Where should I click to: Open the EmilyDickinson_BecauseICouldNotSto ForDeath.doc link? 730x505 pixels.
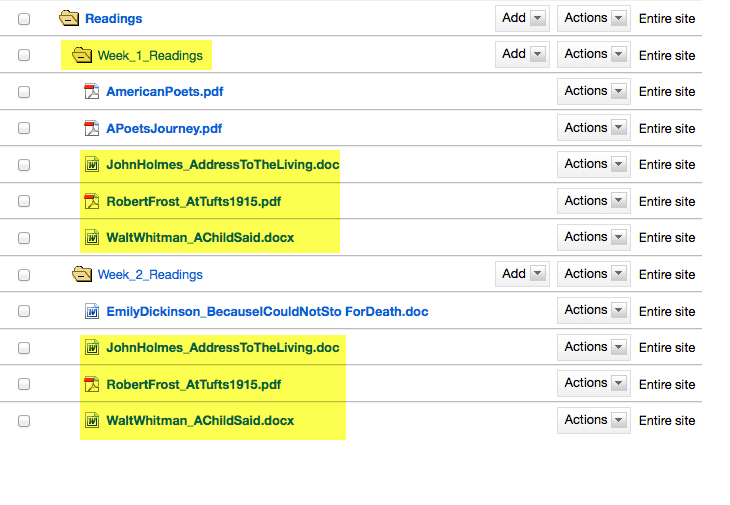267,311
